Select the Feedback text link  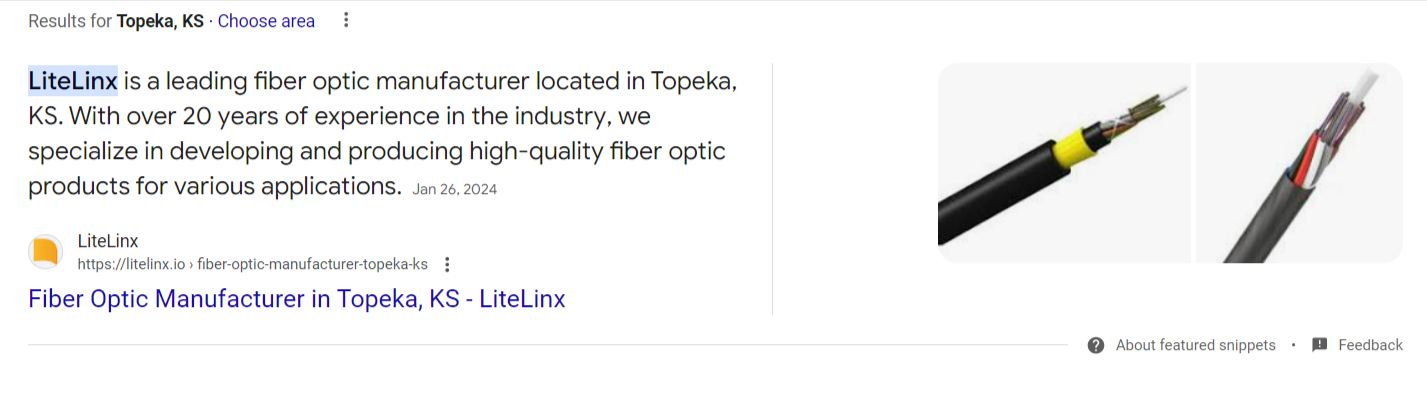[1371, 345]
